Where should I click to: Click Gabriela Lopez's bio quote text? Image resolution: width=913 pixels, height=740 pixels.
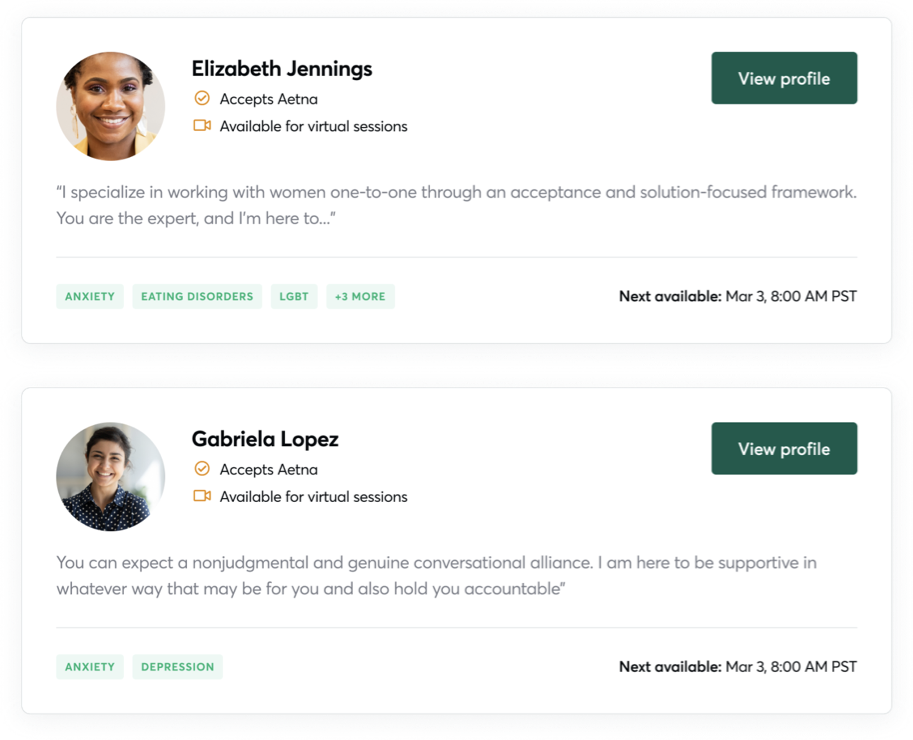pos(437,575)
